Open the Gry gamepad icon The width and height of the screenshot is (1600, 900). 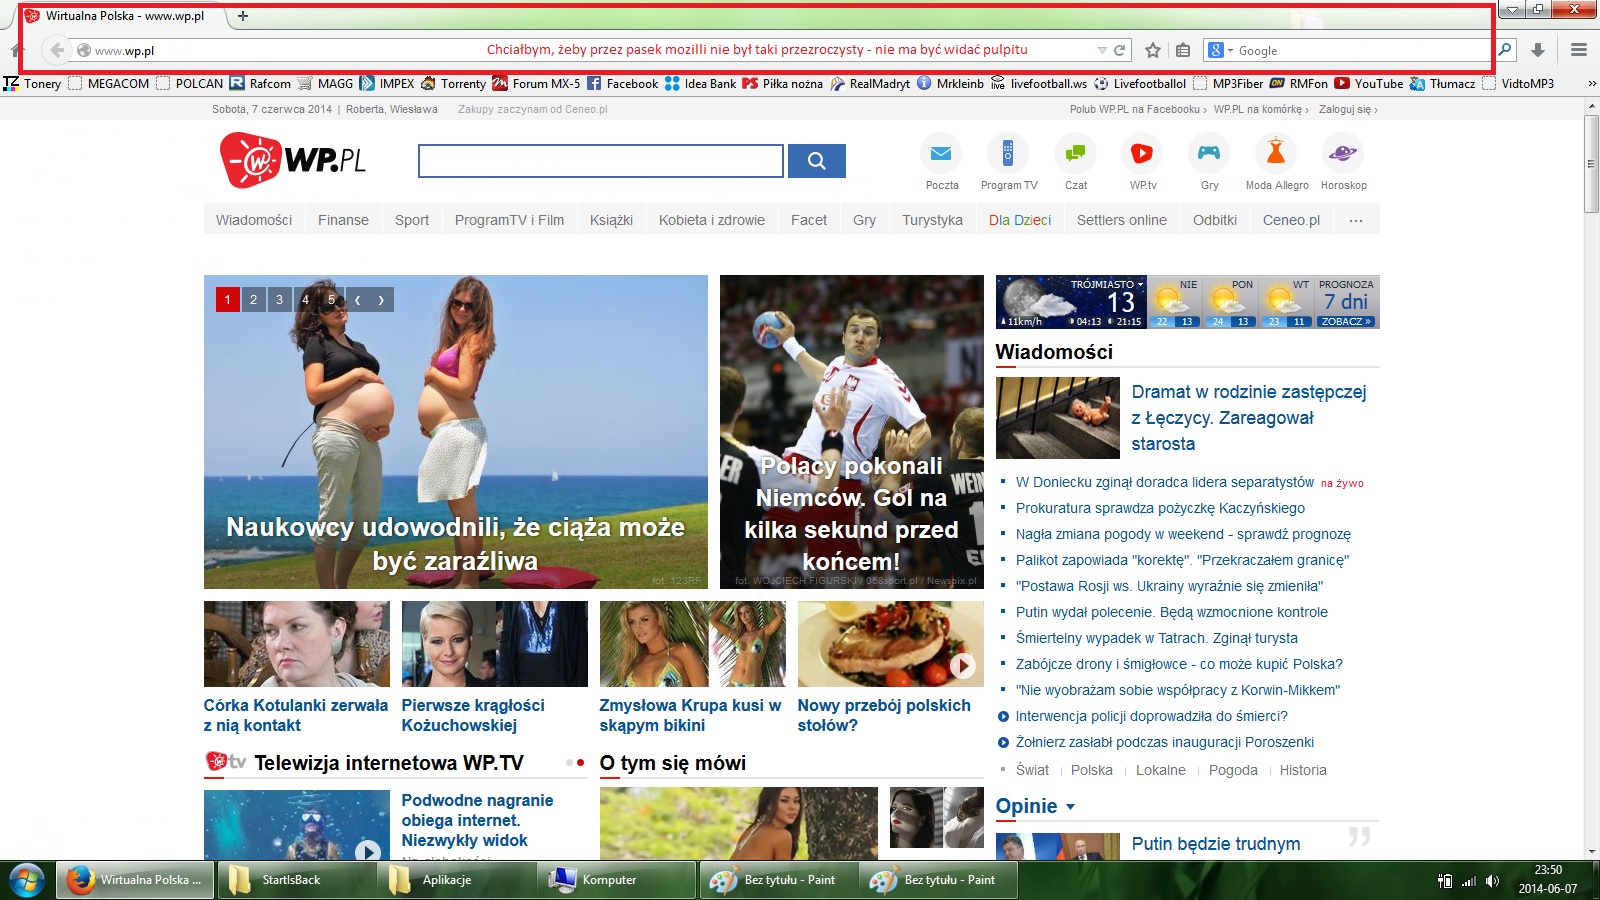click(x=1209, y=153)
